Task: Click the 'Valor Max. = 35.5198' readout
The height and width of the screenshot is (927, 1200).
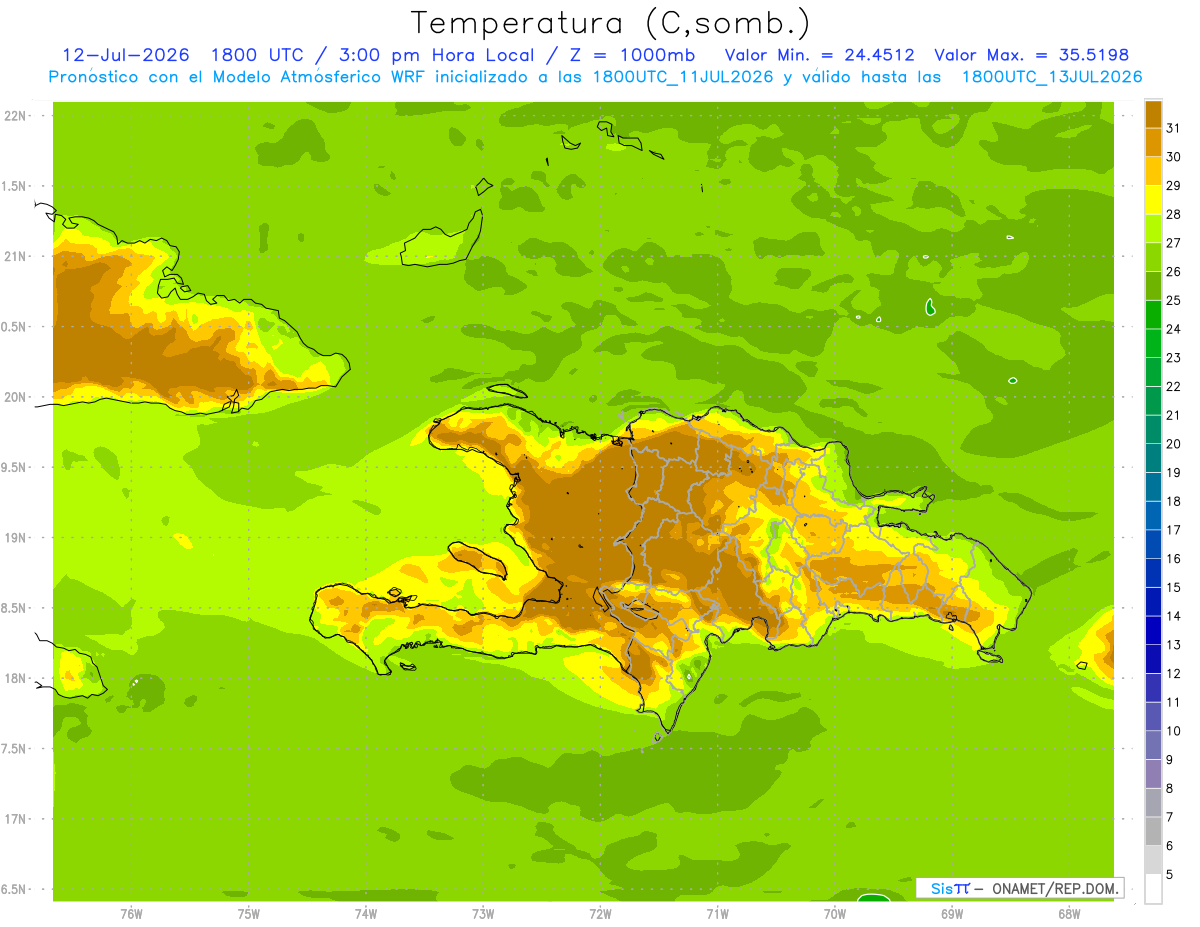Action: [1031, 55]
